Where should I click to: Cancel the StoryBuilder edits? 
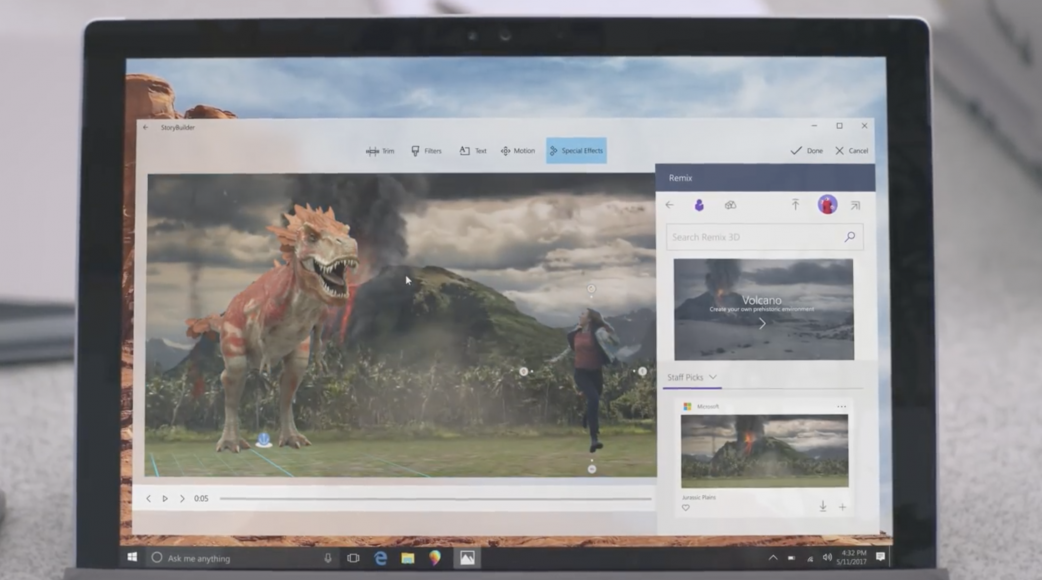click(852, 151)
